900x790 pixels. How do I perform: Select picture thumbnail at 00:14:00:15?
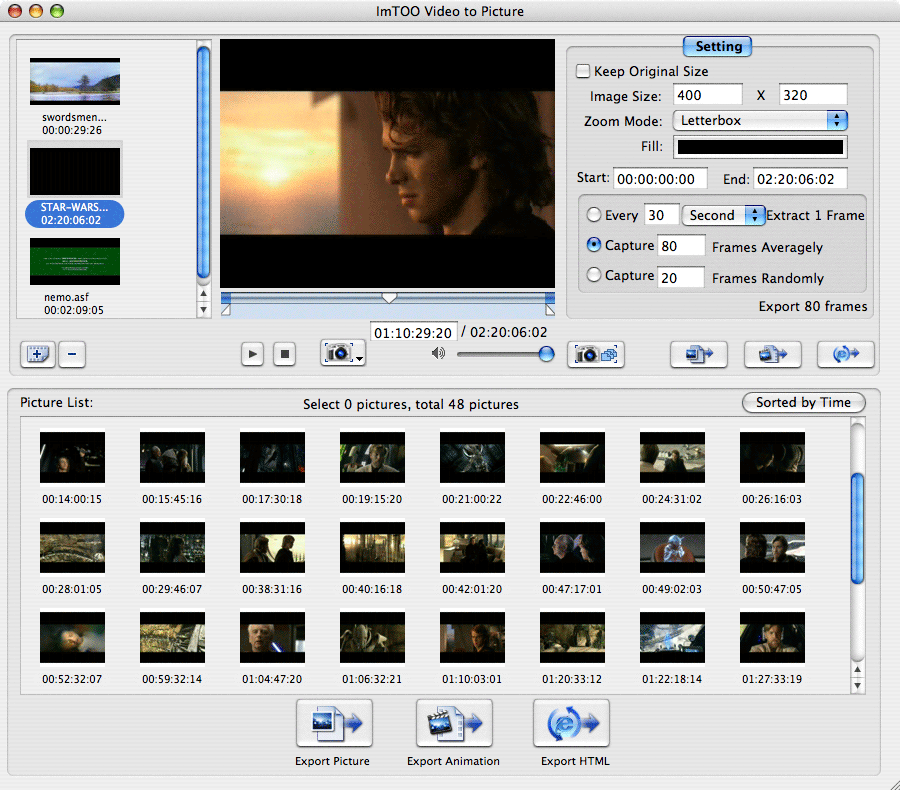pyautogui.click(x=72, y=457)
